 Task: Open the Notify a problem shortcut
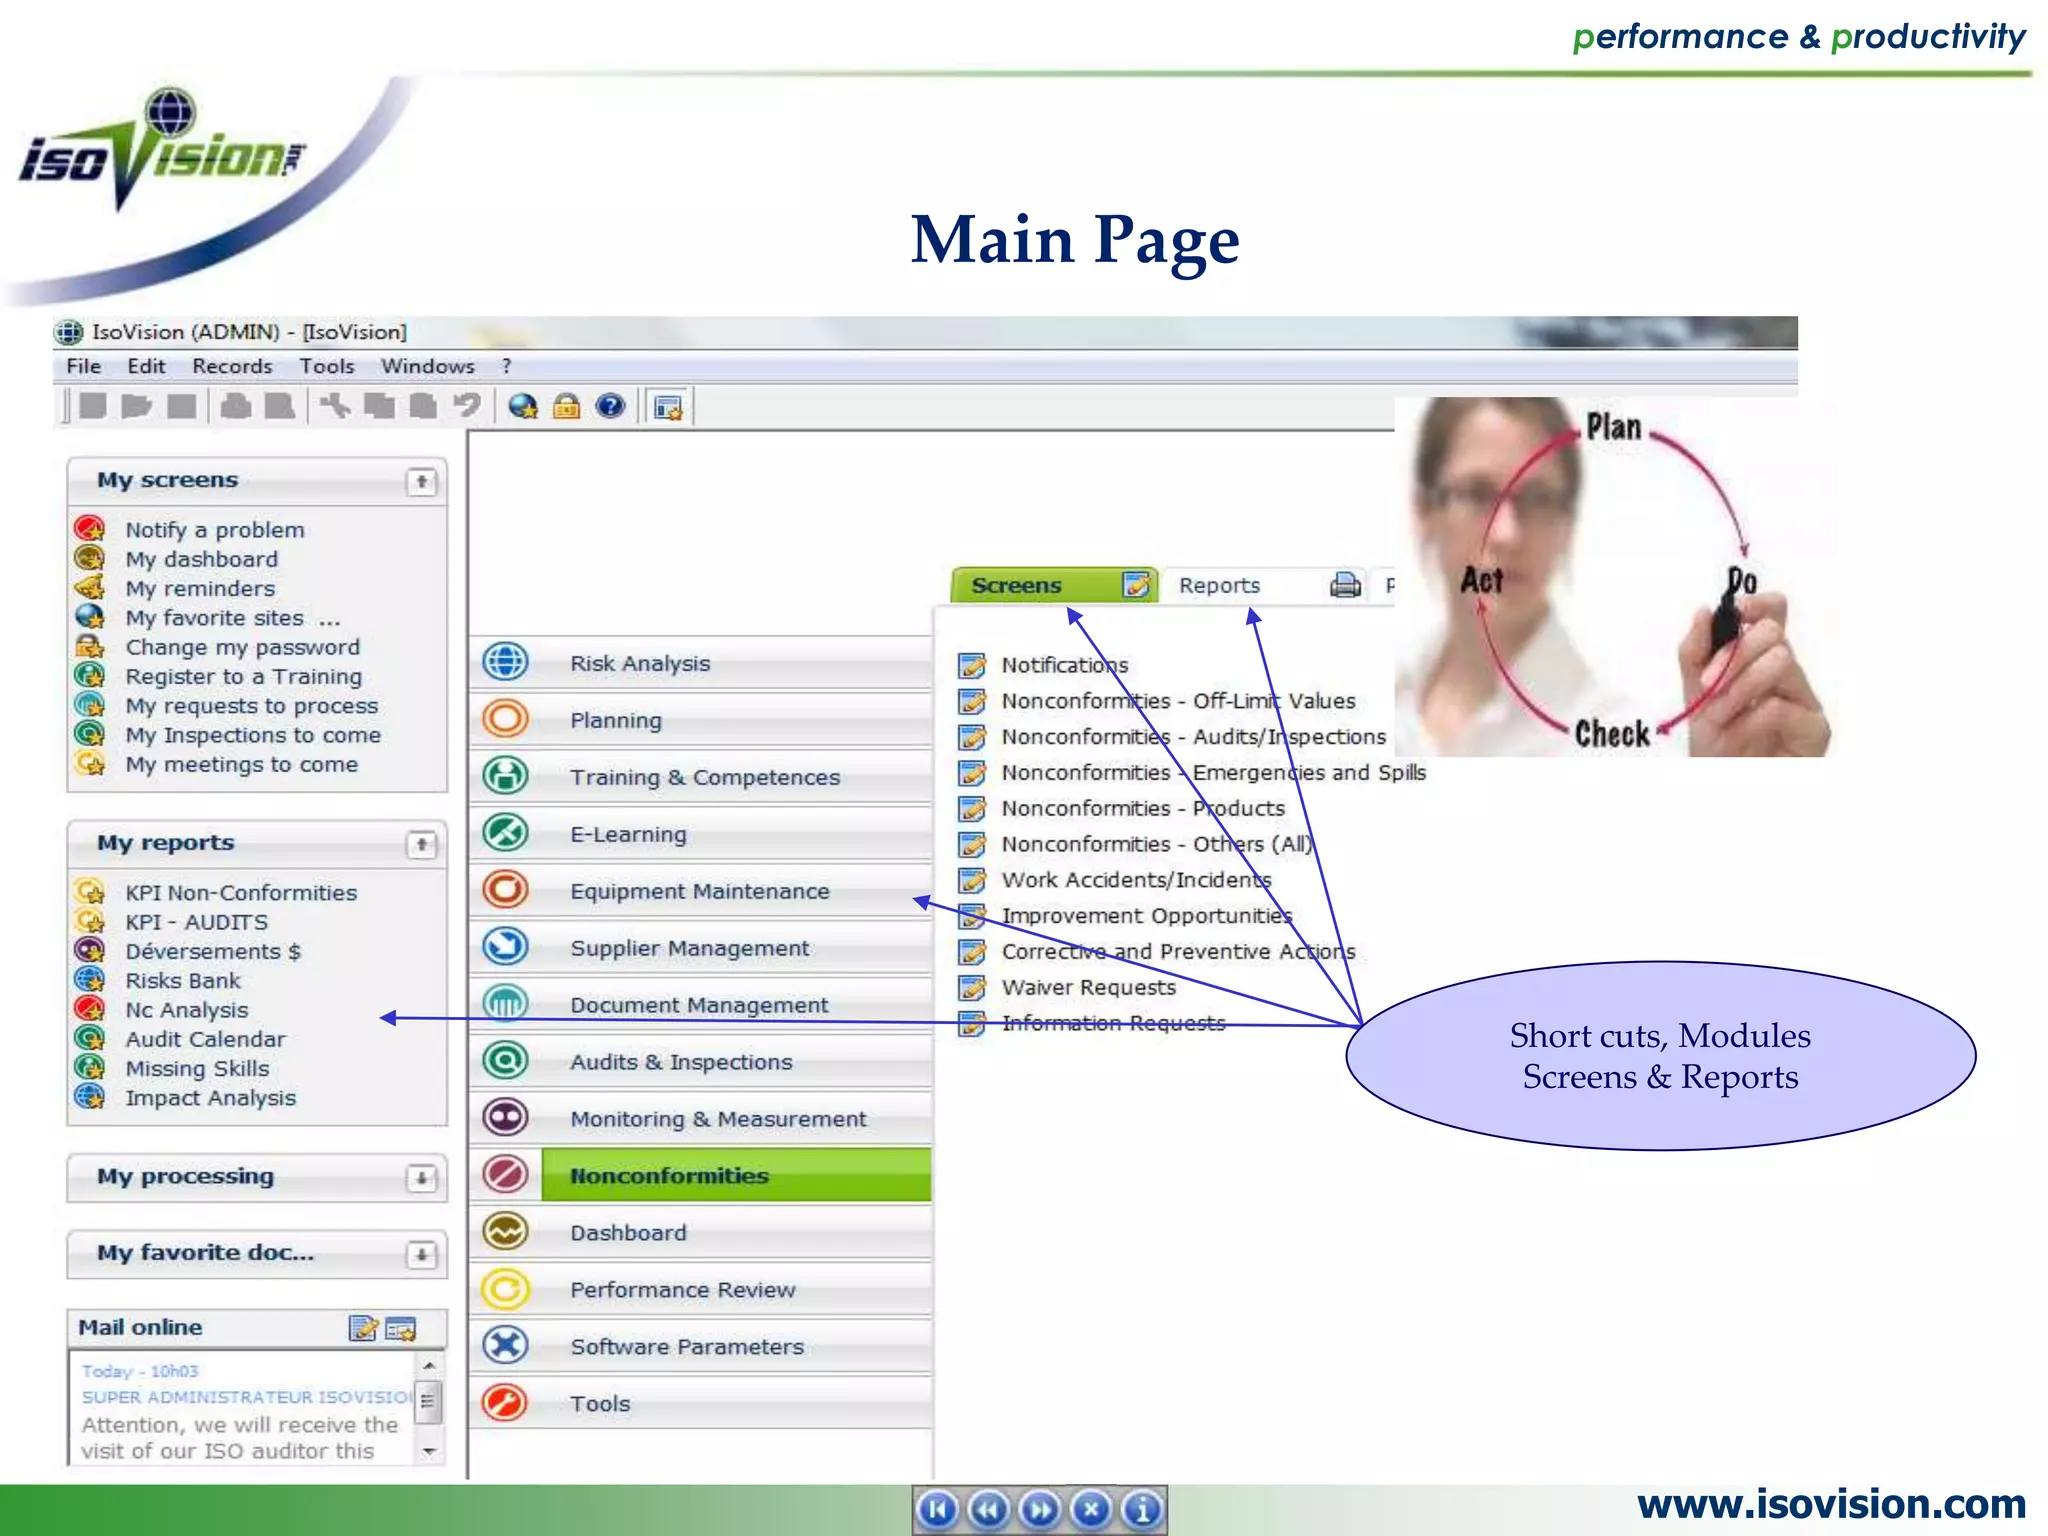214,530
